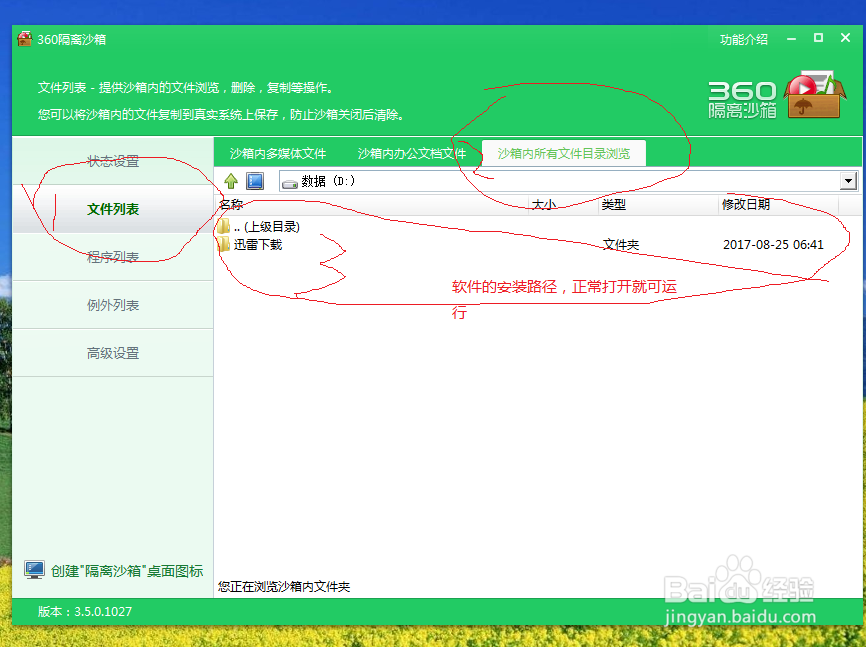Screen dimensions: 866x647
Task: Click the sandbox icon in the title bar
Action: pyautogui.click(x=23, y=39)
